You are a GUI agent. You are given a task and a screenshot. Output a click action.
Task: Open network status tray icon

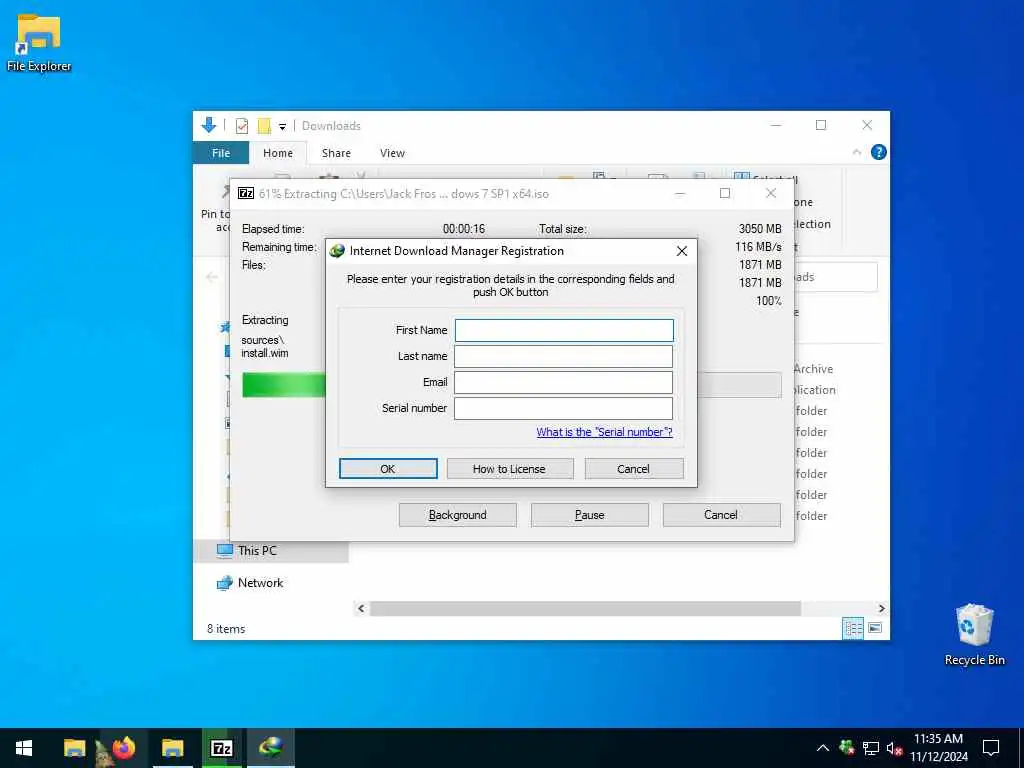pyautogui.click(x=871, y=748)
